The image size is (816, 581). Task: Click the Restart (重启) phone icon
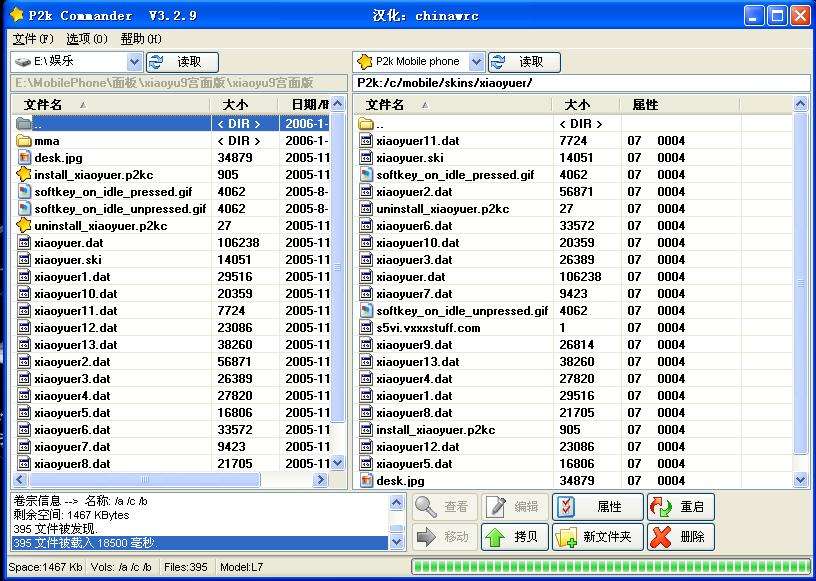click(x=660, y=506)
